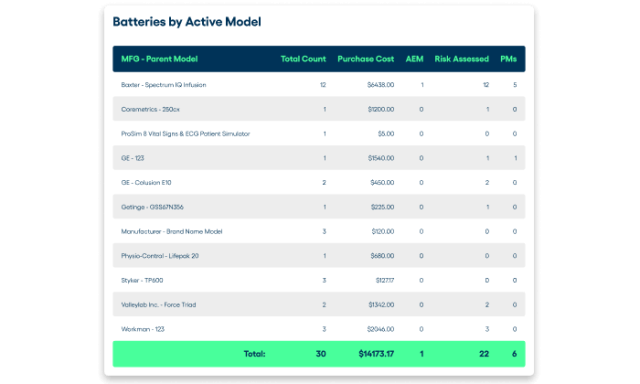Click total count 12 in Baxter row
640x384 pixels.
click(x=323, y=85)
